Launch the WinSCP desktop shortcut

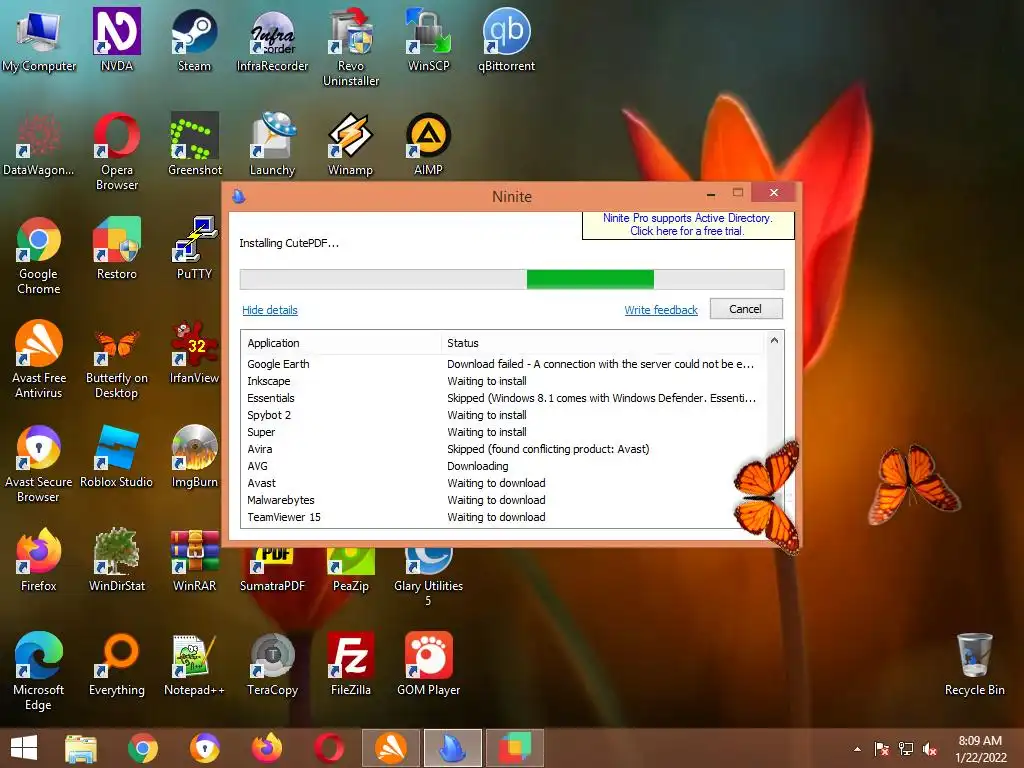428,40
